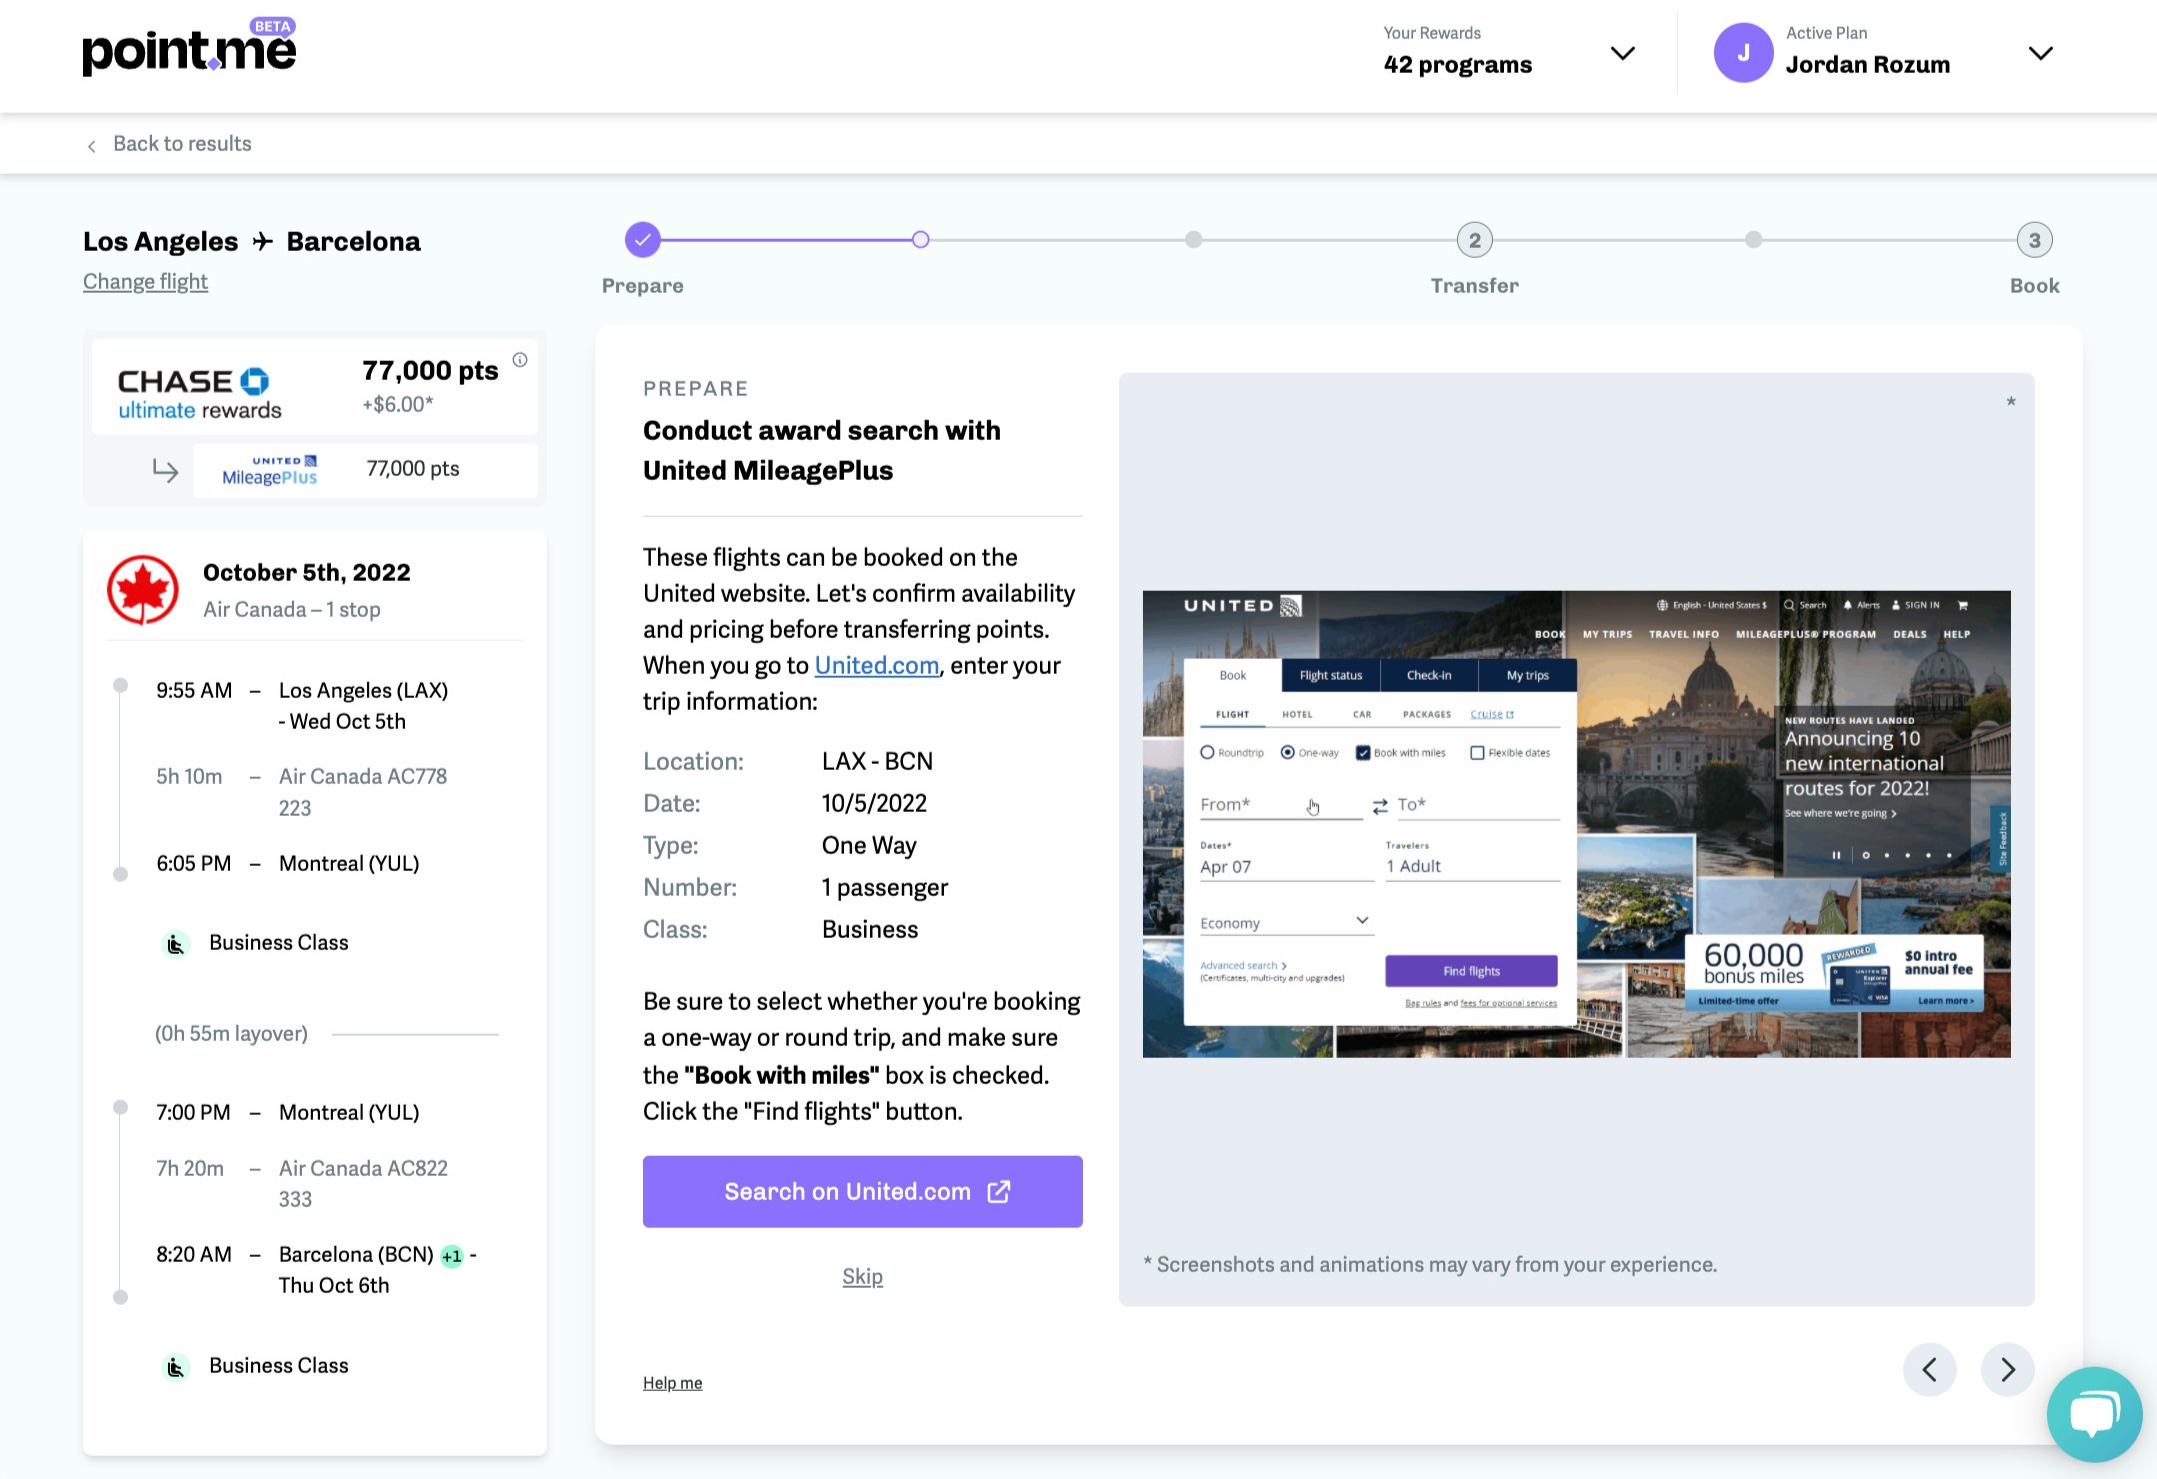Click the Air Canada maple leaf logo

(143, 590)
